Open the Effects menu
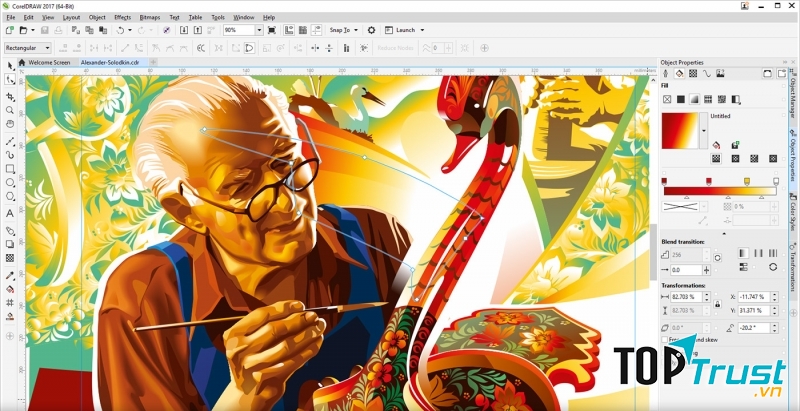The image size is (800, 411). coord(122,17)
